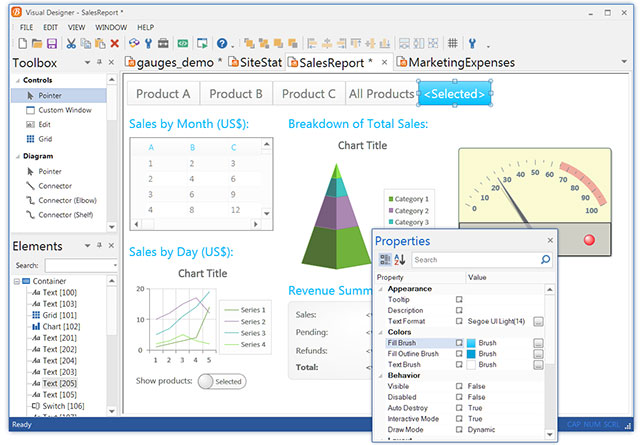
Task: Click the Fill Outline Brush color swatch
Action: click(x=471, y=354)
